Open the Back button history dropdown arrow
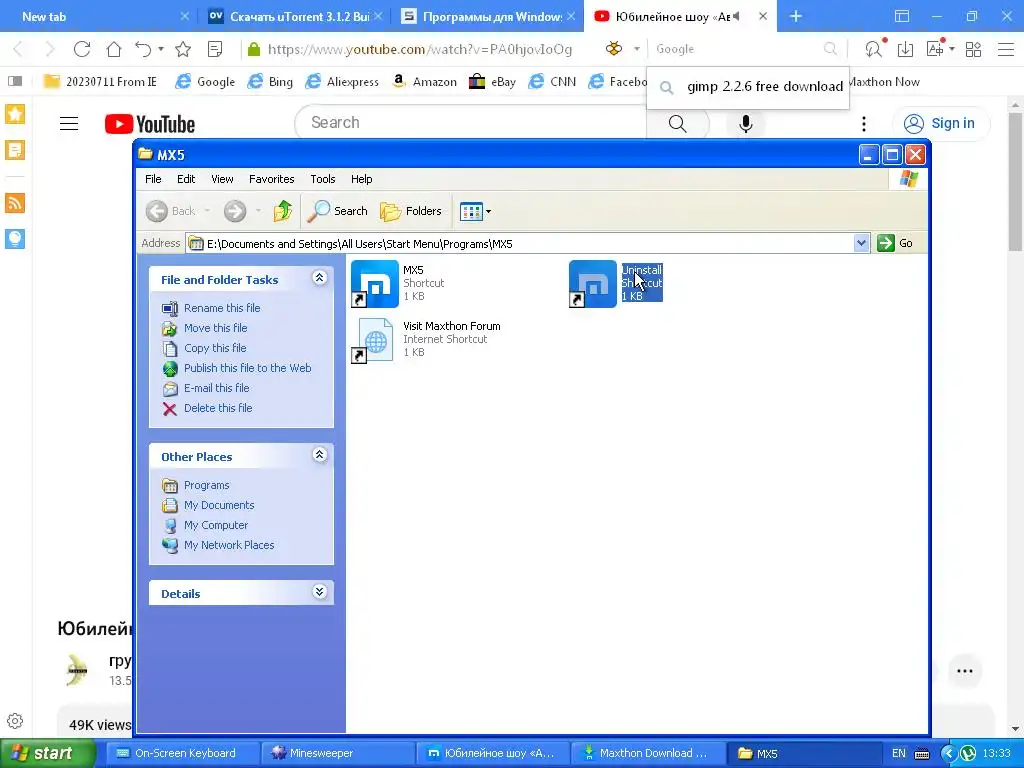This screenshot has height=768, width=1024. pos(207,211)
